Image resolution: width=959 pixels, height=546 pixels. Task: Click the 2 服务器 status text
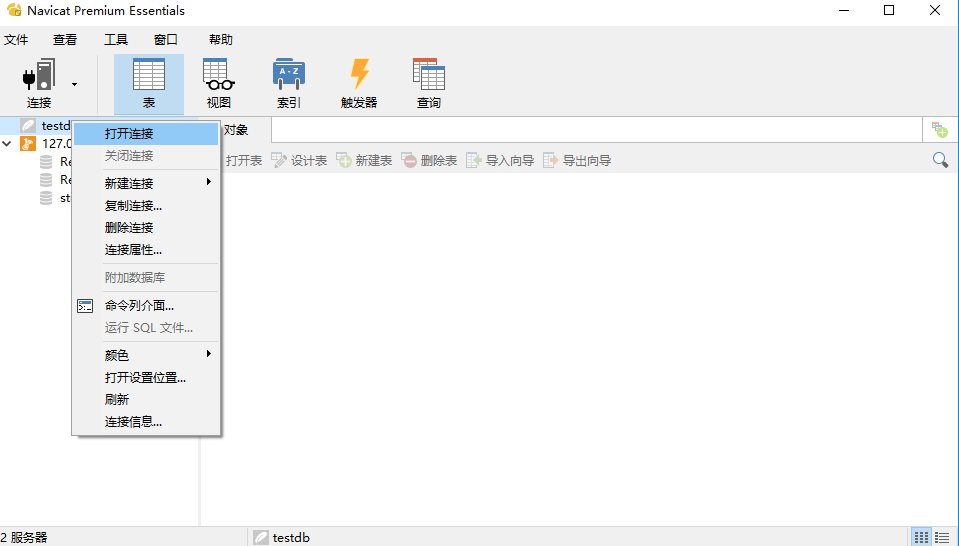(24, 537)
